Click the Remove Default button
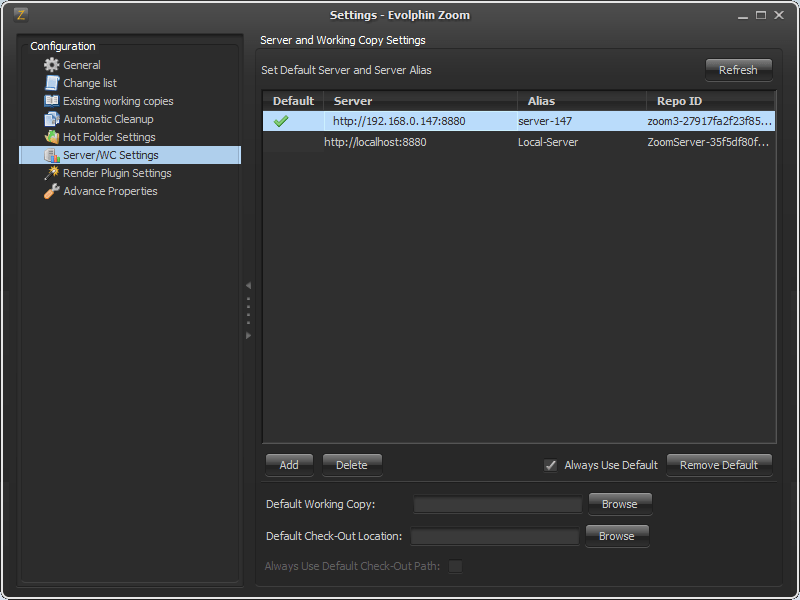This screenshot has width=800, height=600. [x=719, y=465]
